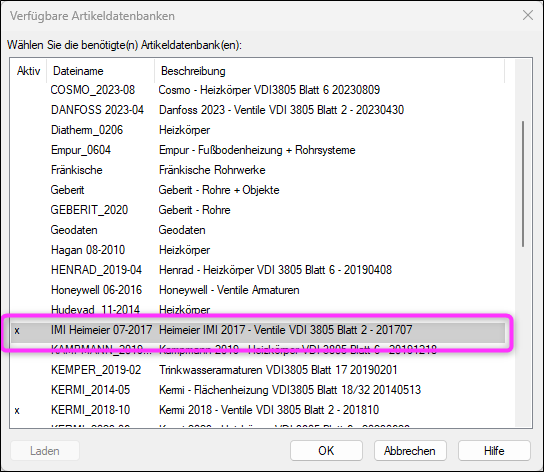Click description 'Geberit - Rohre + Objekte'
This screenshot has width=544, height=472.
[219, 190]
